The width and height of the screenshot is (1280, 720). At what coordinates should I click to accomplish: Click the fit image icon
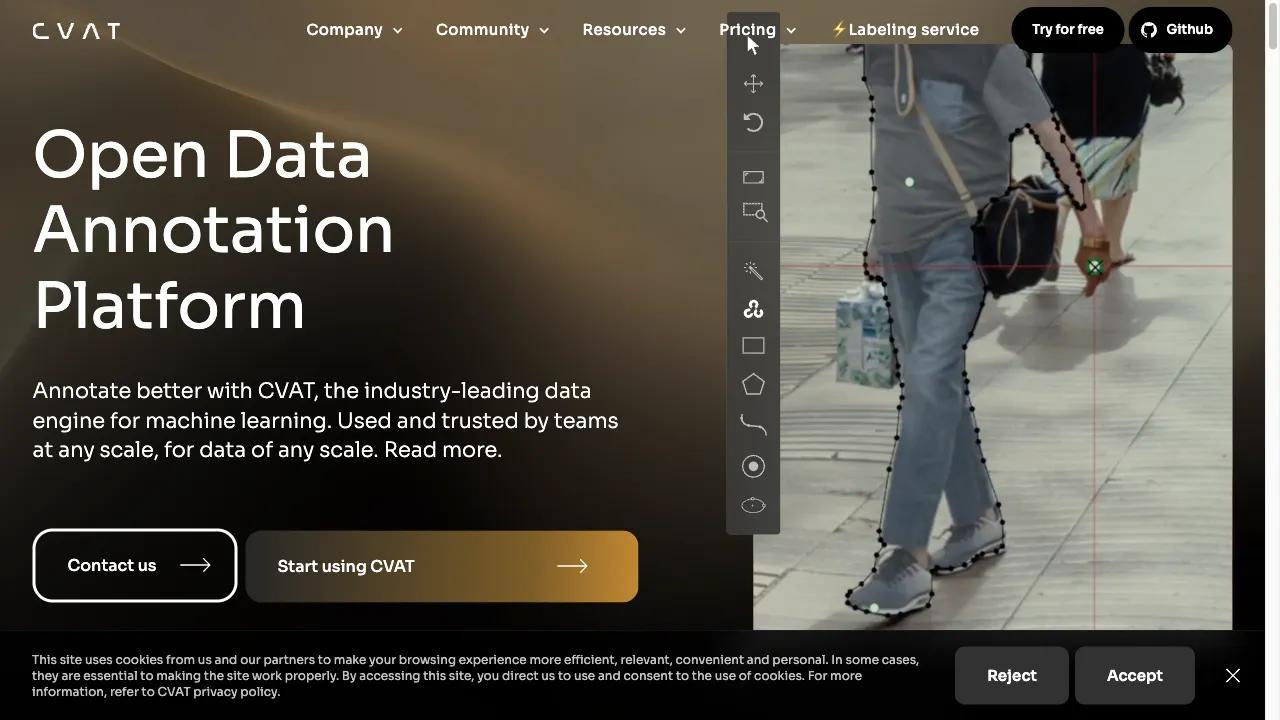click(x=753, y=177)
